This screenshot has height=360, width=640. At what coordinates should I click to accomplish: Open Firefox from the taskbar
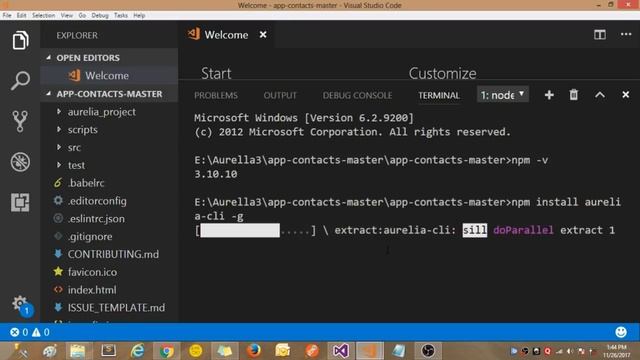coord(253,351)
